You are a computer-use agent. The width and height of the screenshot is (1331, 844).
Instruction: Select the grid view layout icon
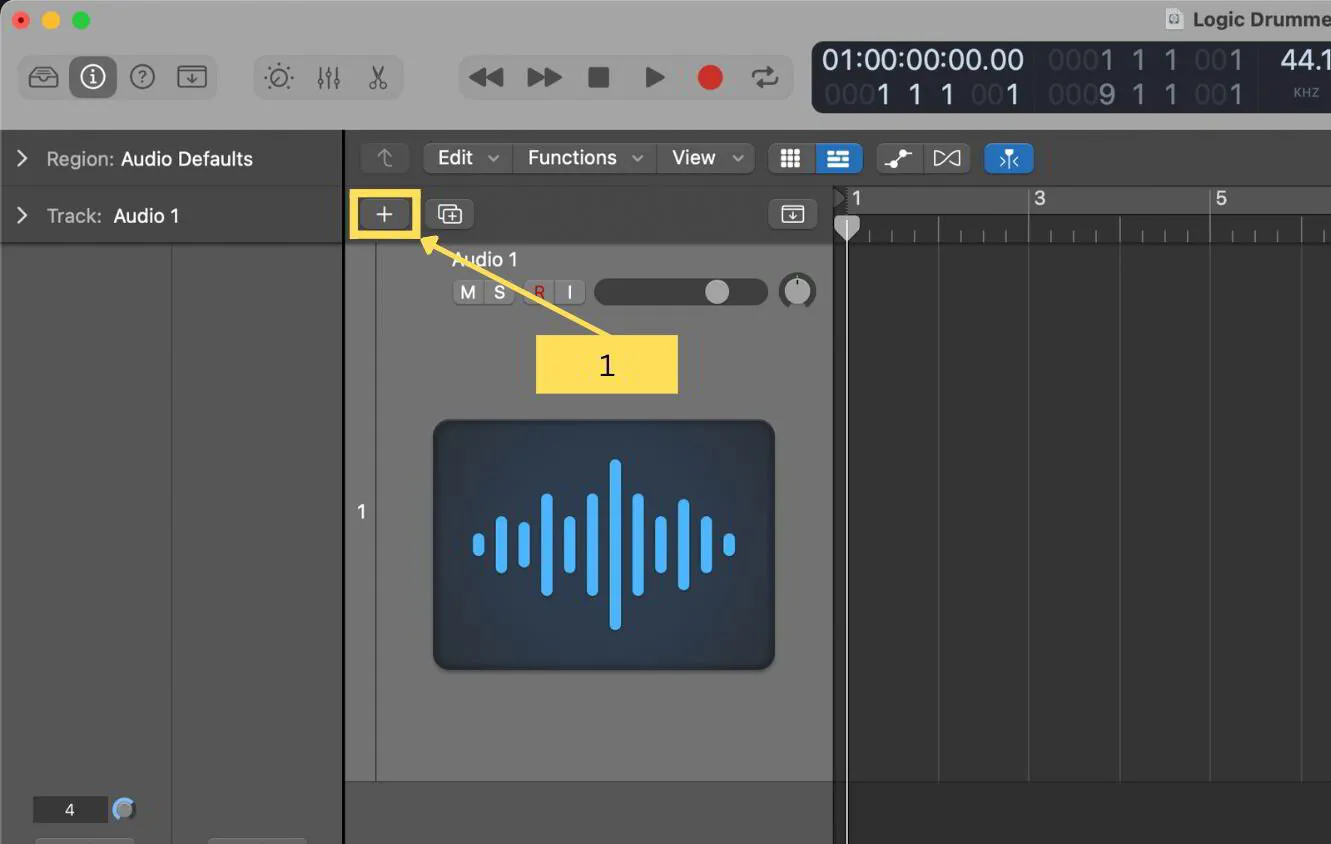click(790, 158)
